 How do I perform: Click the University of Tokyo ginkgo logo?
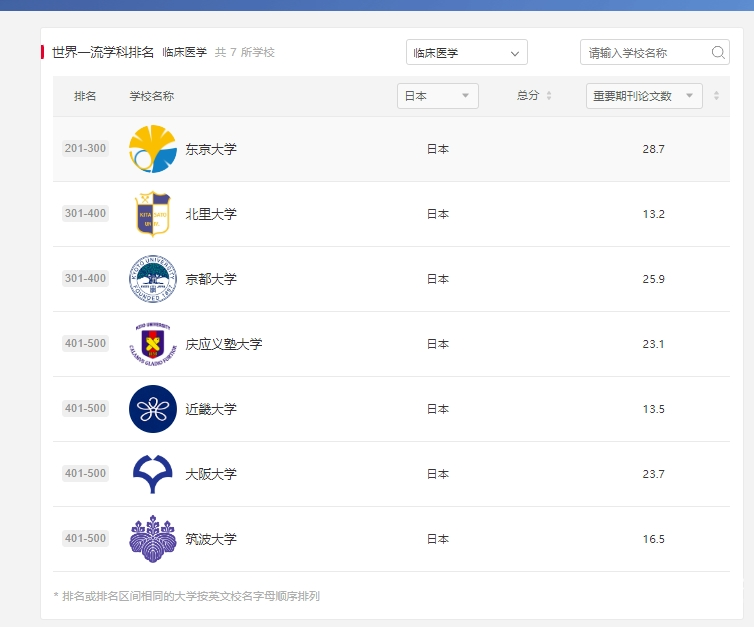click(x=153, y=149)
